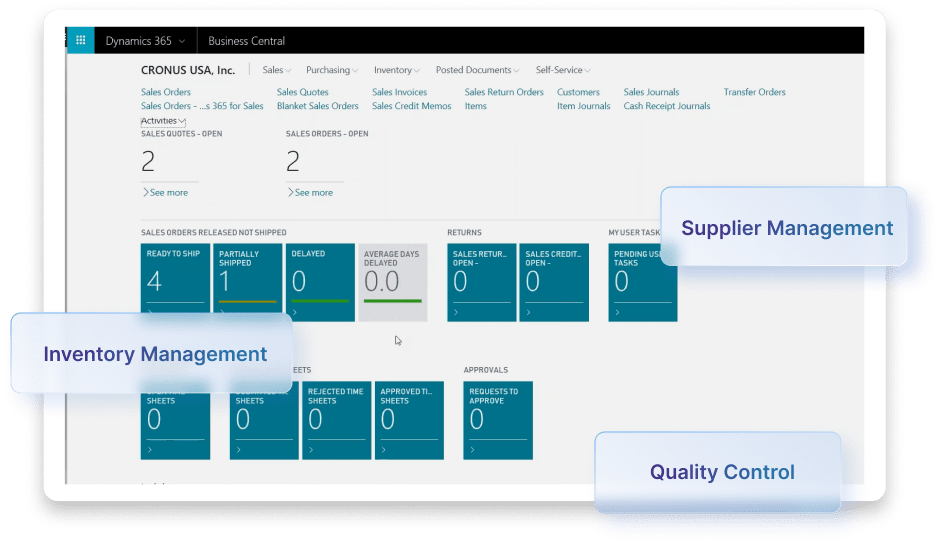
Task: Click the Sales Orders - Open count 2
Action: coord(293,162)
